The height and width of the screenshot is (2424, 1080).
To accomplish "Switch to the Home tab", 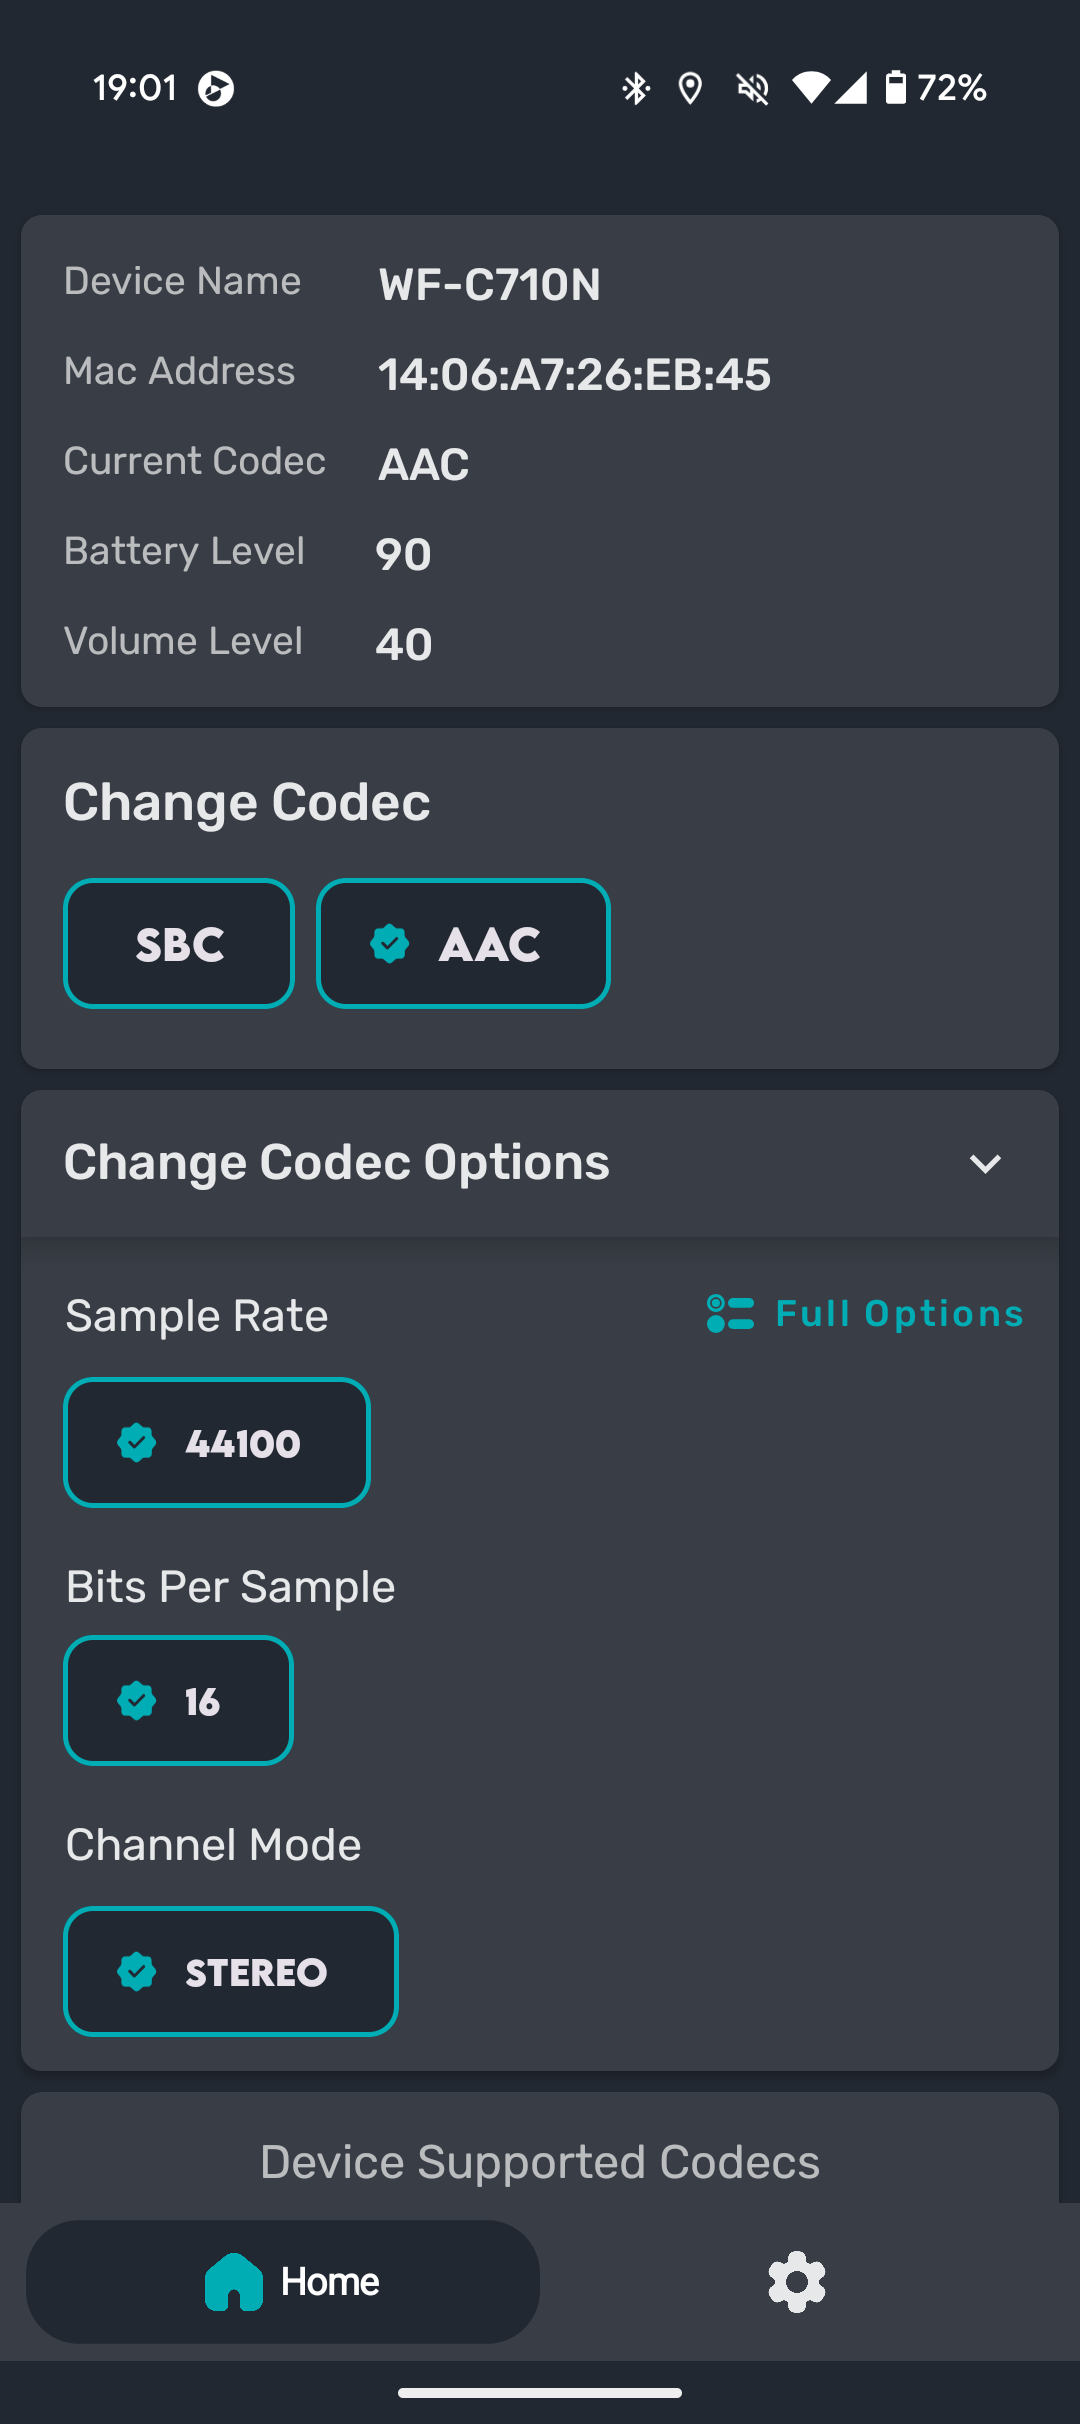I will pos(283,2281).
